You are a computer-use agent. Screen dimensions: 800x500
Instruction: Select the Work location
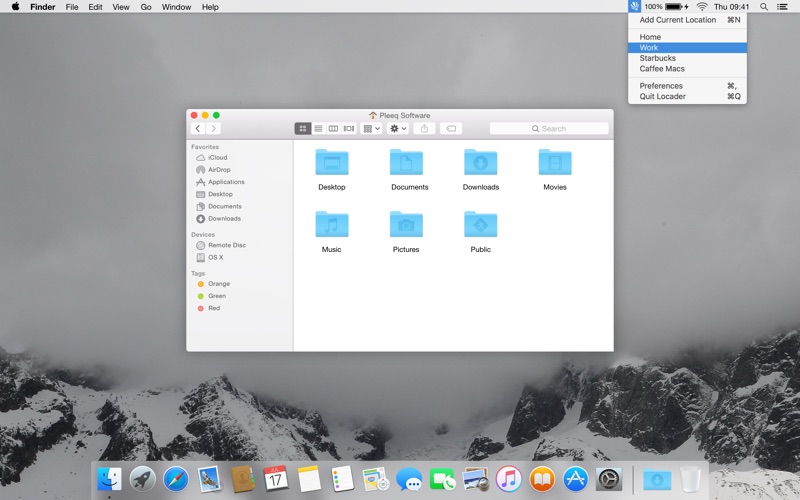click(687, 48)
